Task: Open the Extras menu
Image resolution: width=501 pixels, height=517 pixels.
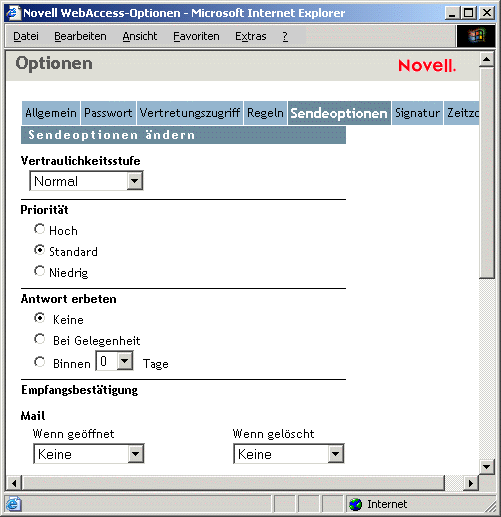Action: pyautogui.click(x=251, y=36)
